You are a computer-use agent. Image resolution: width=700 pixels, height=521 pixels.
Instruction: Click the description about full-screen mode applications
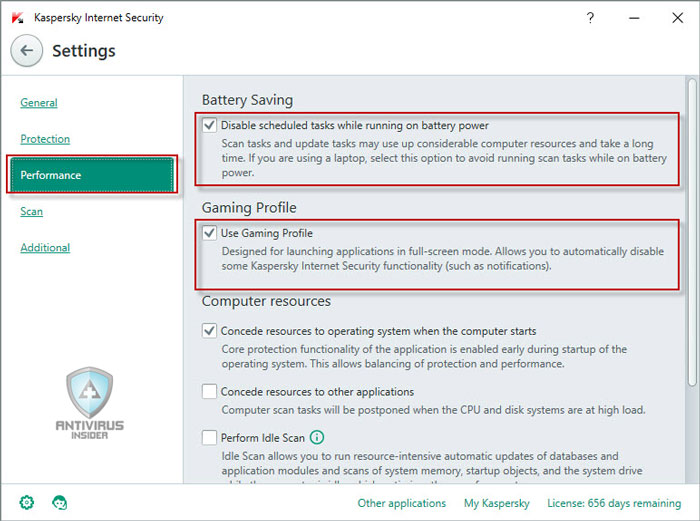pyautogui.click(x=442, y=258)
